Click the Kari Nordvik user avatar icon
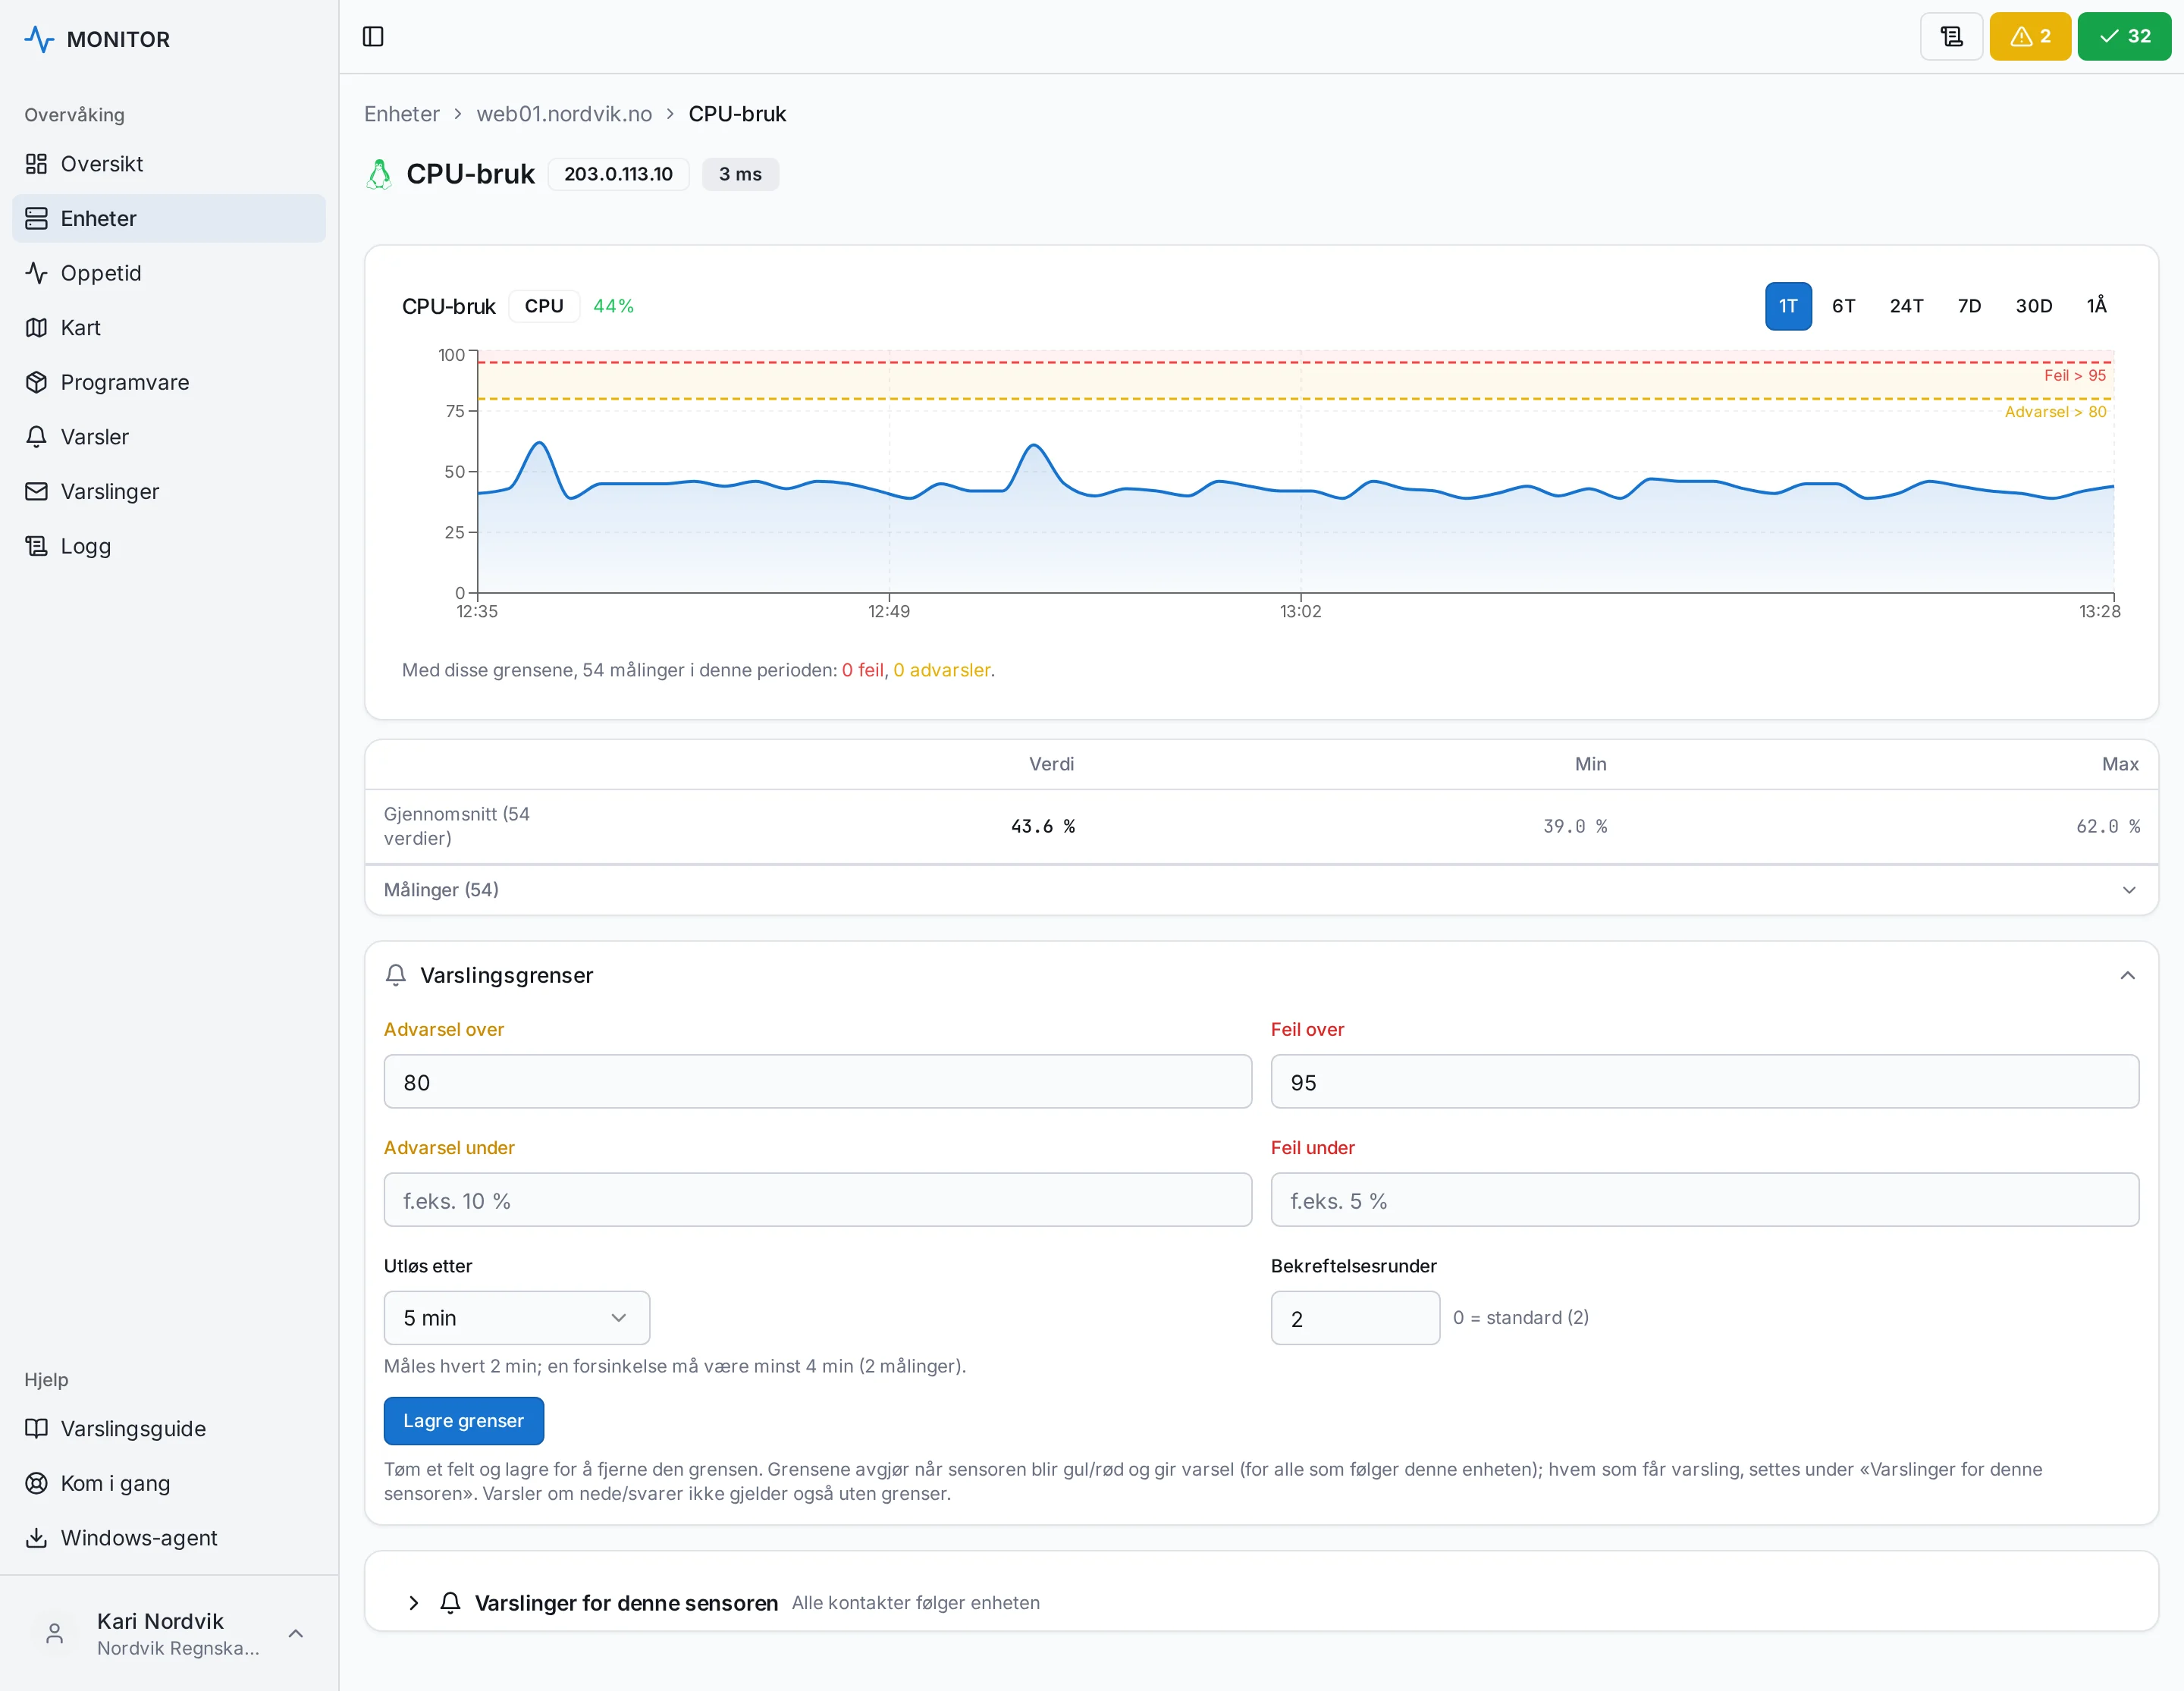2184x1691 pixels. (55, 1633)
